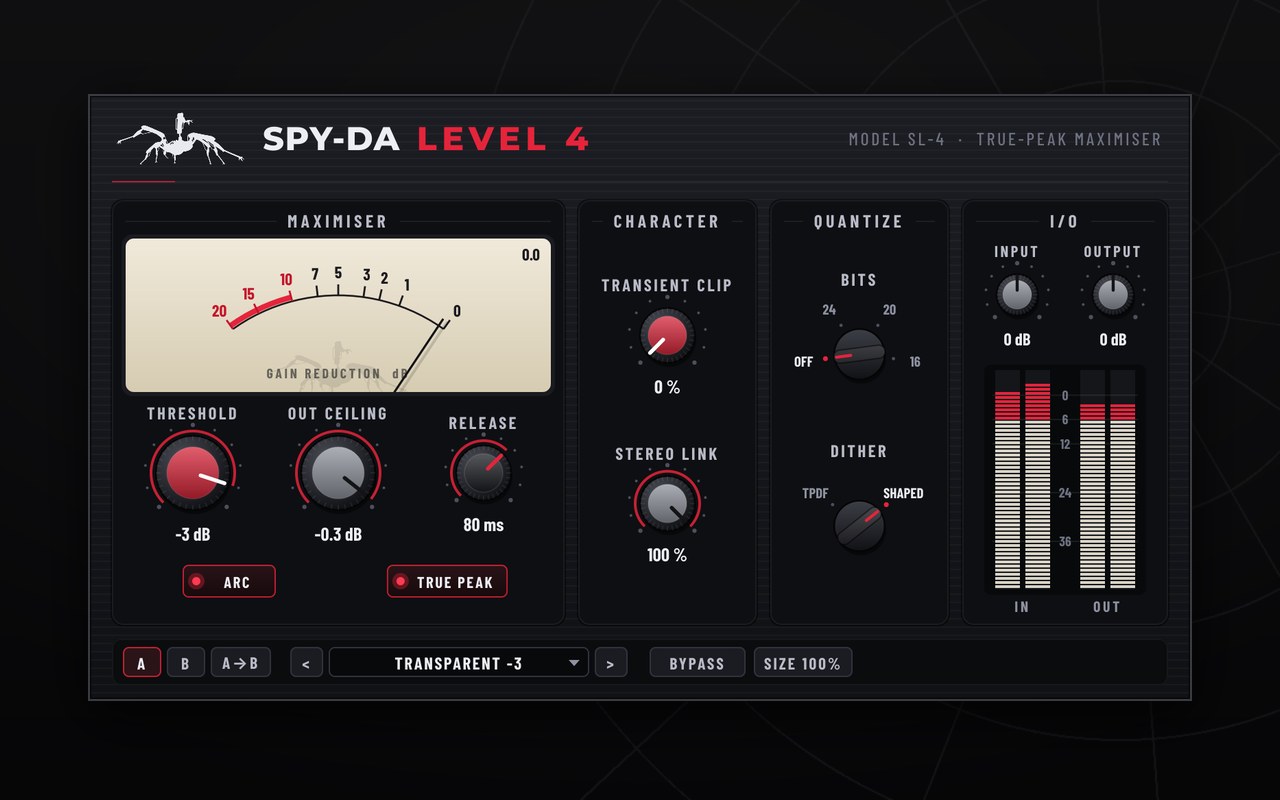Select the 16 bits position
Screen dimensions: 1280x800
[915, 362]
